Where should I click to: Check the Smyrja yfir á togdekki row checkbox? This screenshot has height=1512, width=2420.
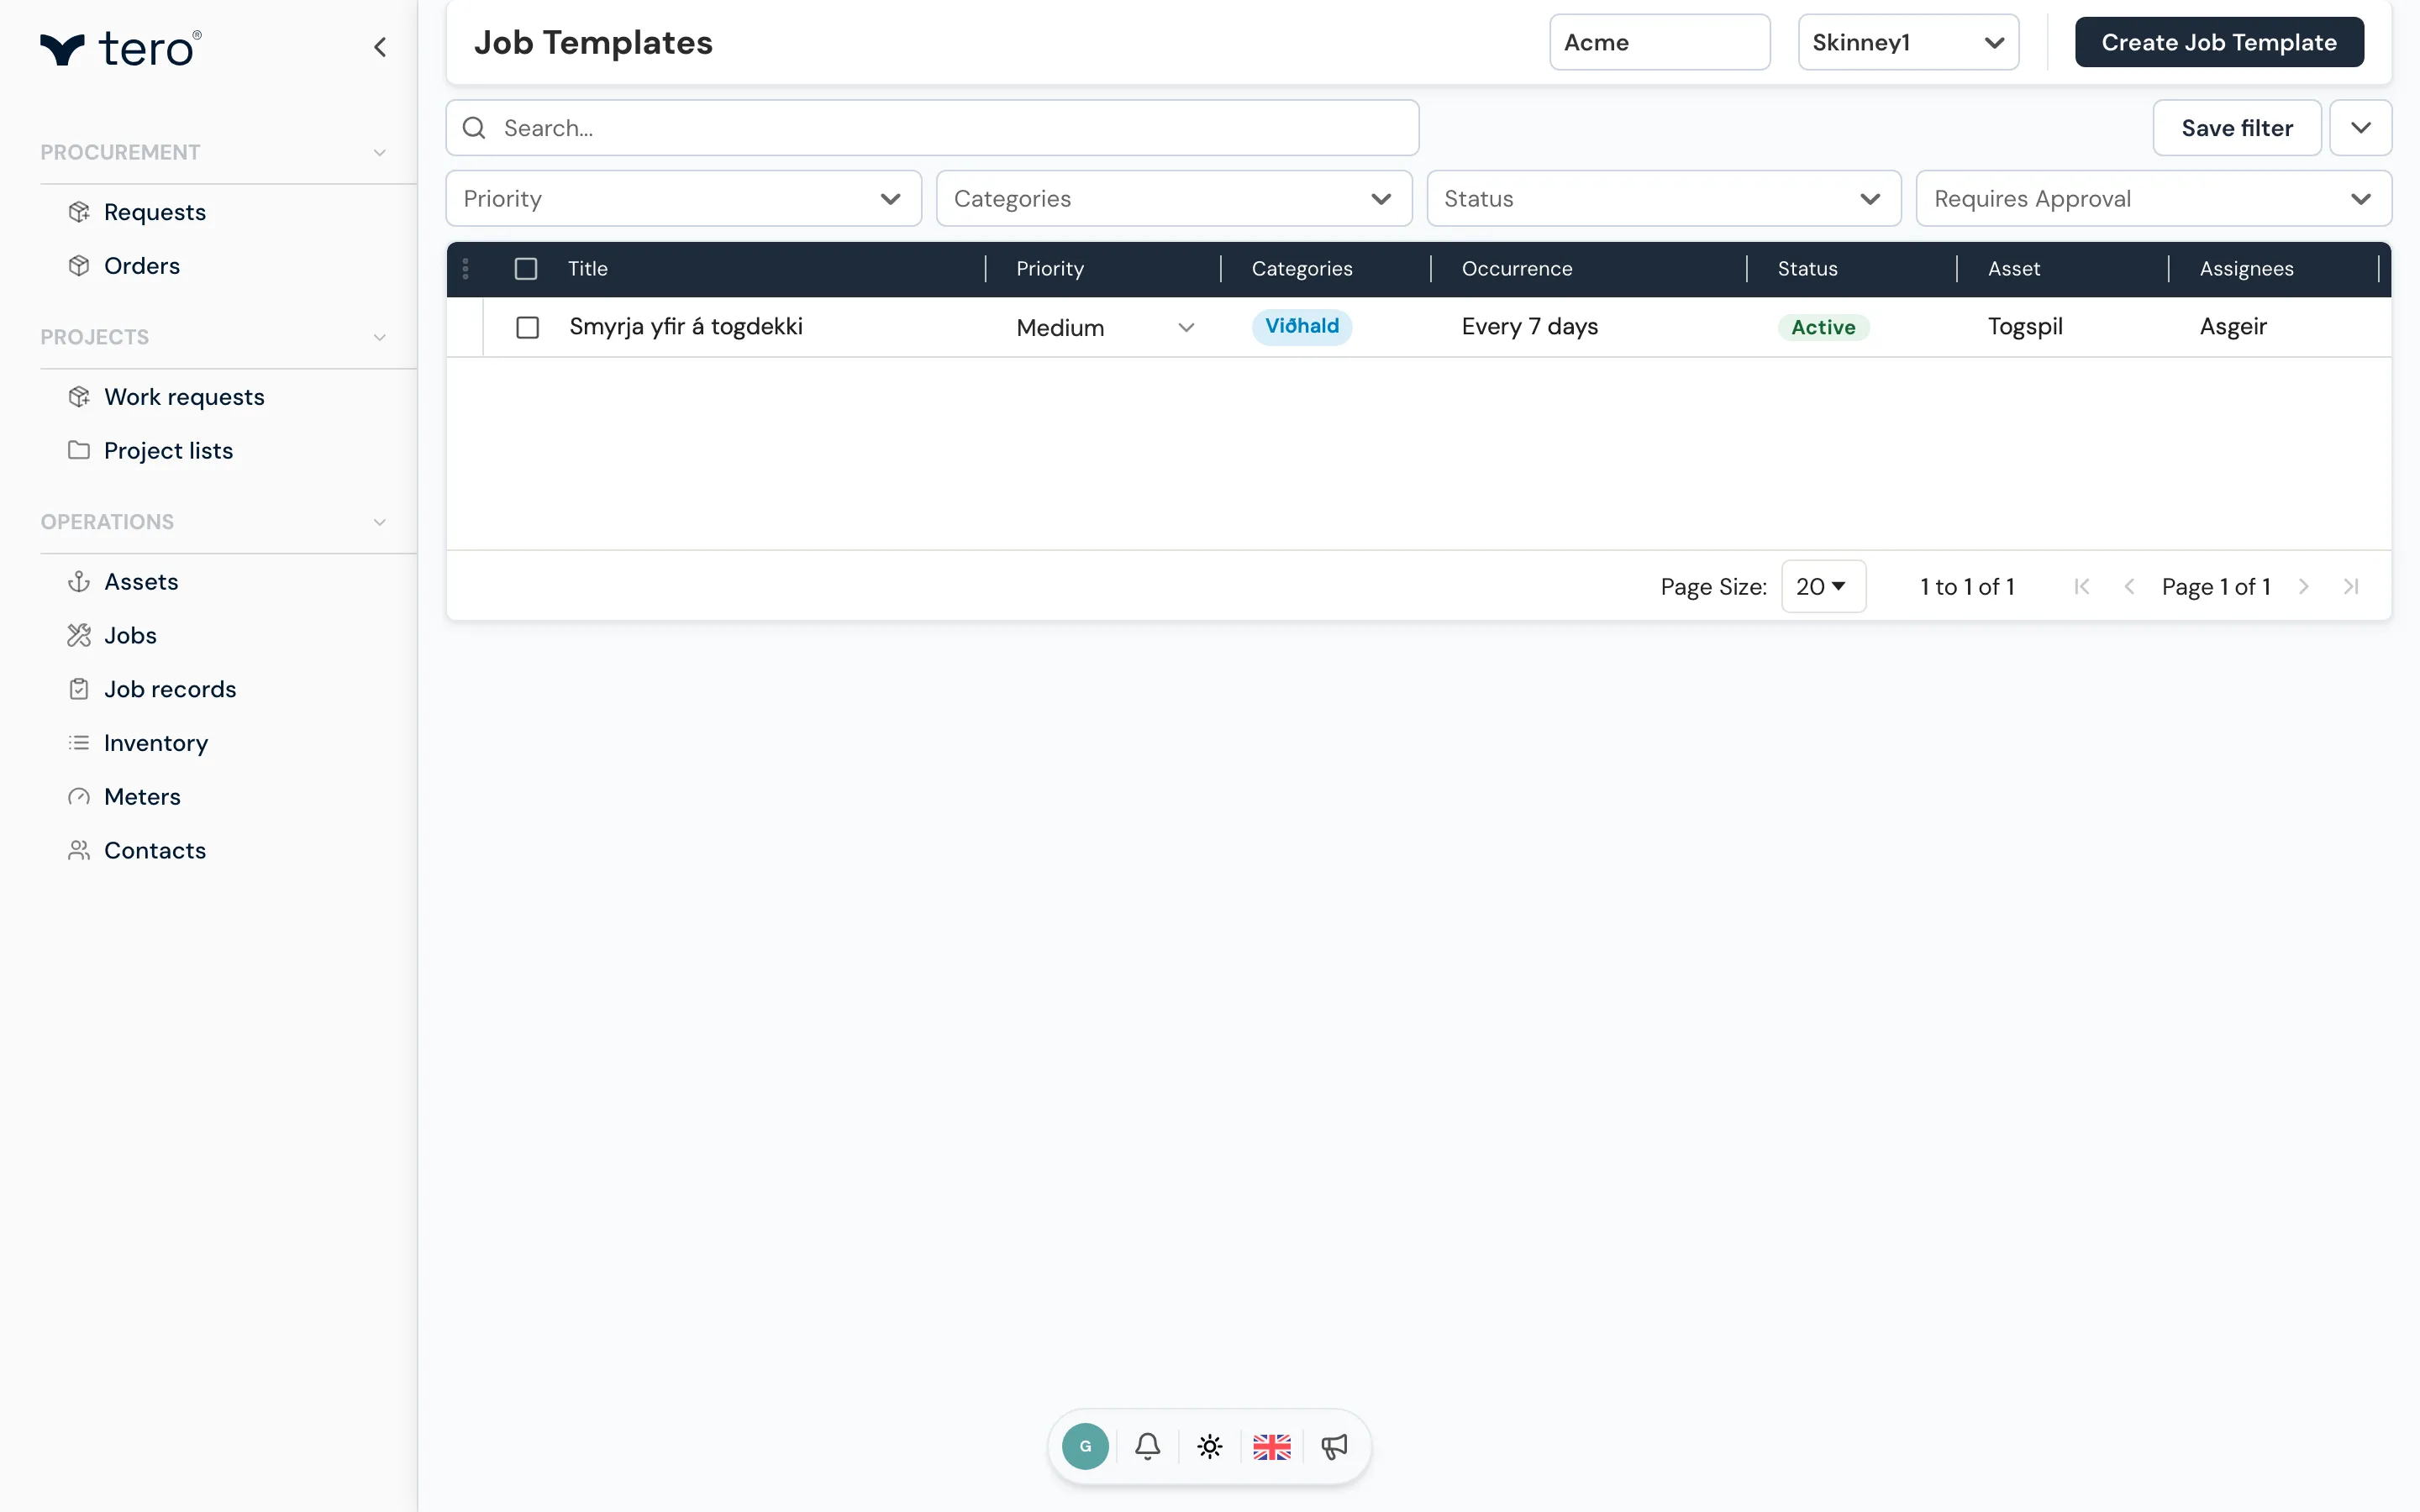(x=528, y=327)
